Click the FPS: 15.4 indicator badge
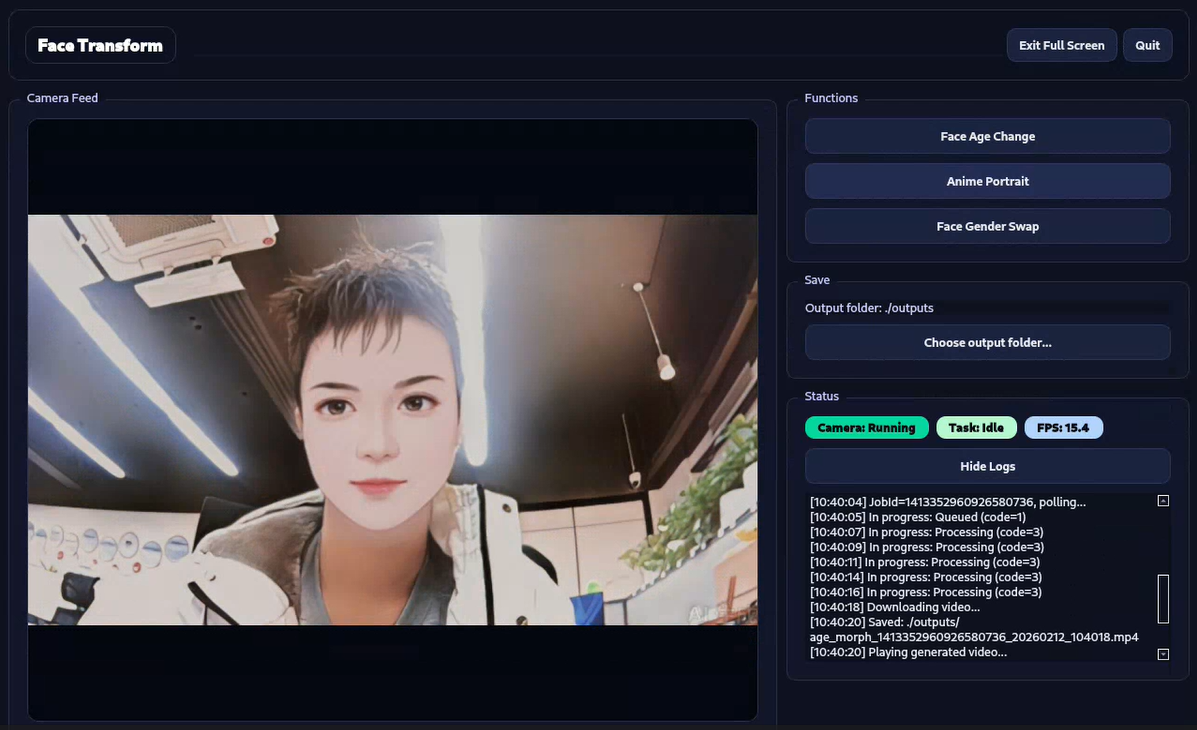This screenshot has height=730, width=1197. point(1063,428)
